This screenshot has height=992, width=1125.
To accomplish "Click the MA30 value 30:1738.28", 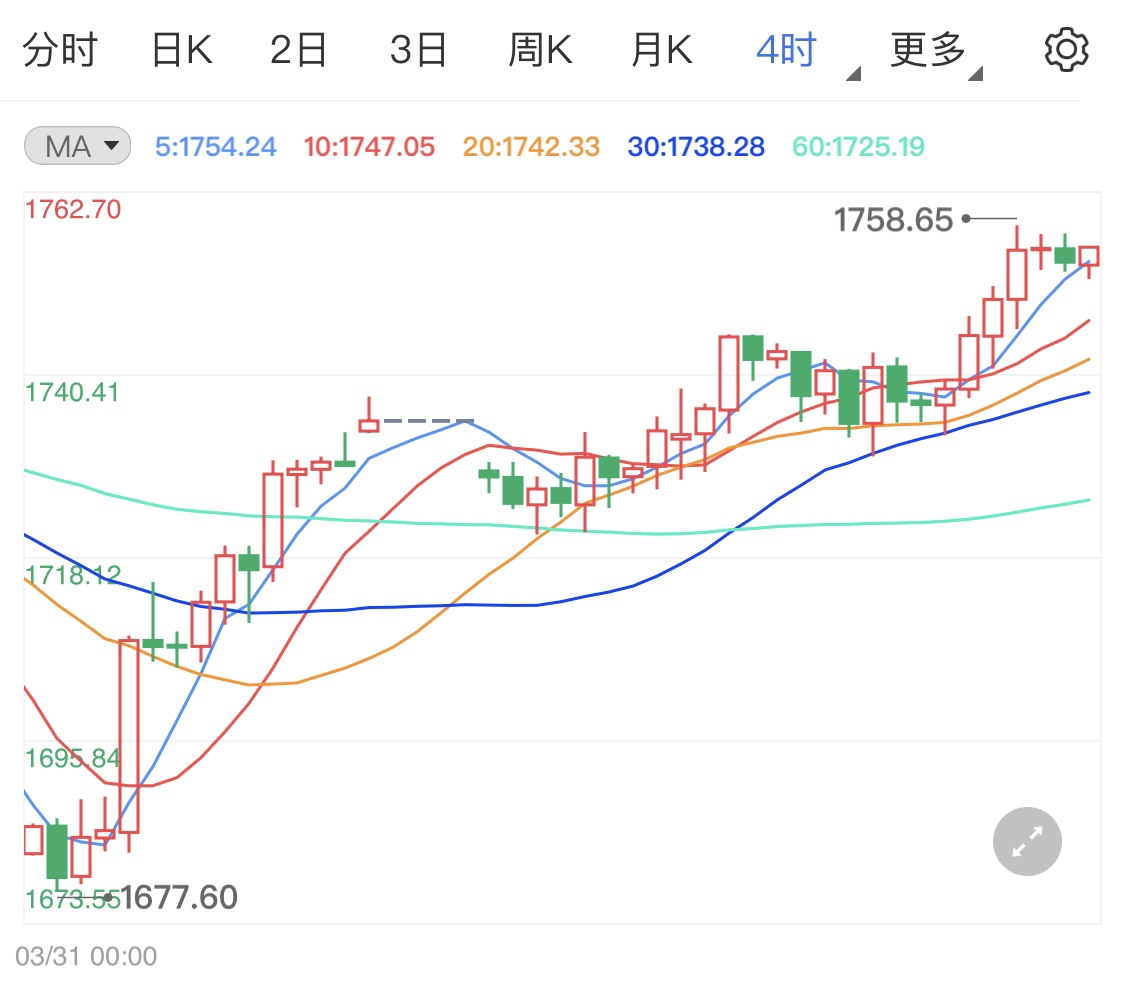I will (696, 147).
